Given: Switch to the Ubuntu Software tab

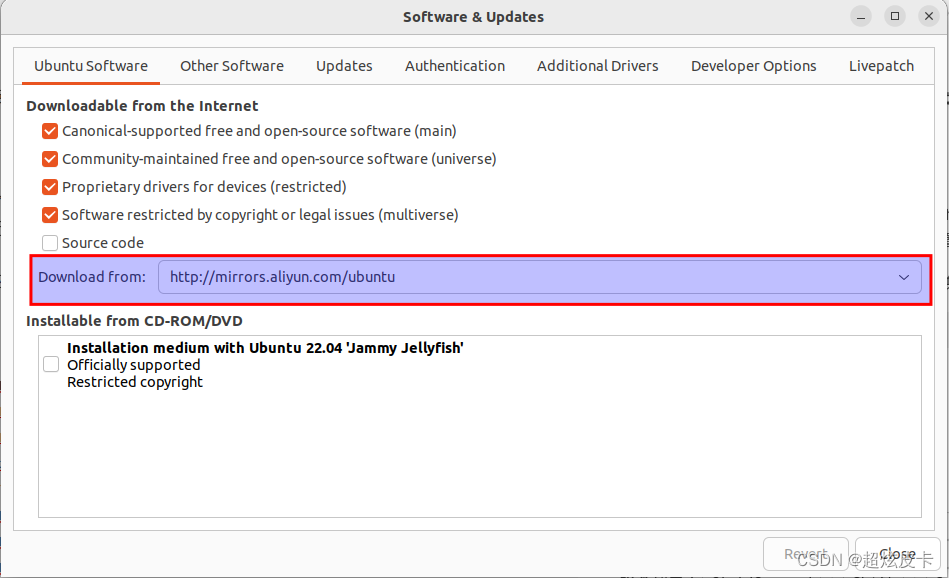Looking at the screenshot, I should (91, 66).
